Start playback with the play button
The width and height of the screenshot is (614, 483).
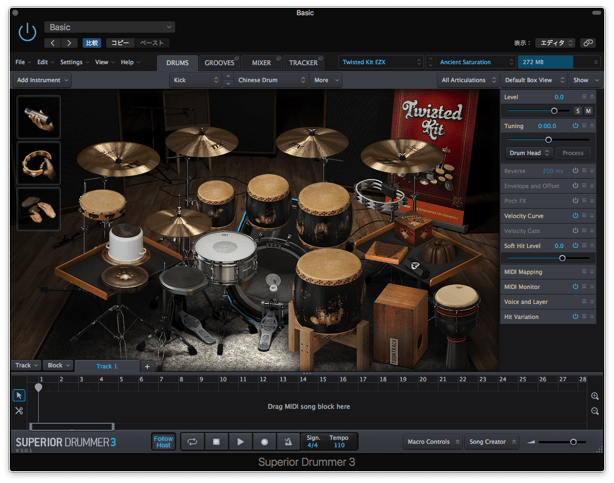[240, 442]
